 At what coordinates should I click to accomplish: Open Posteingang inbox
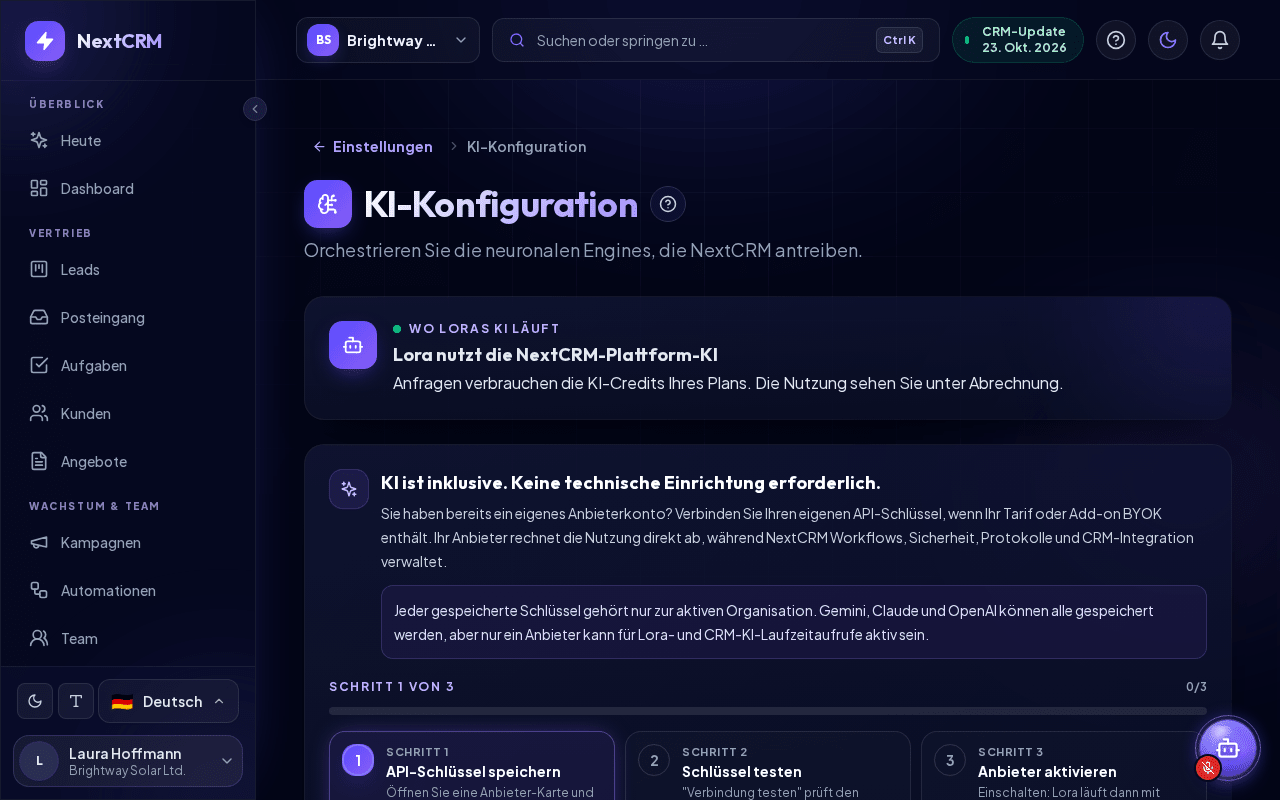pos(128,317)
